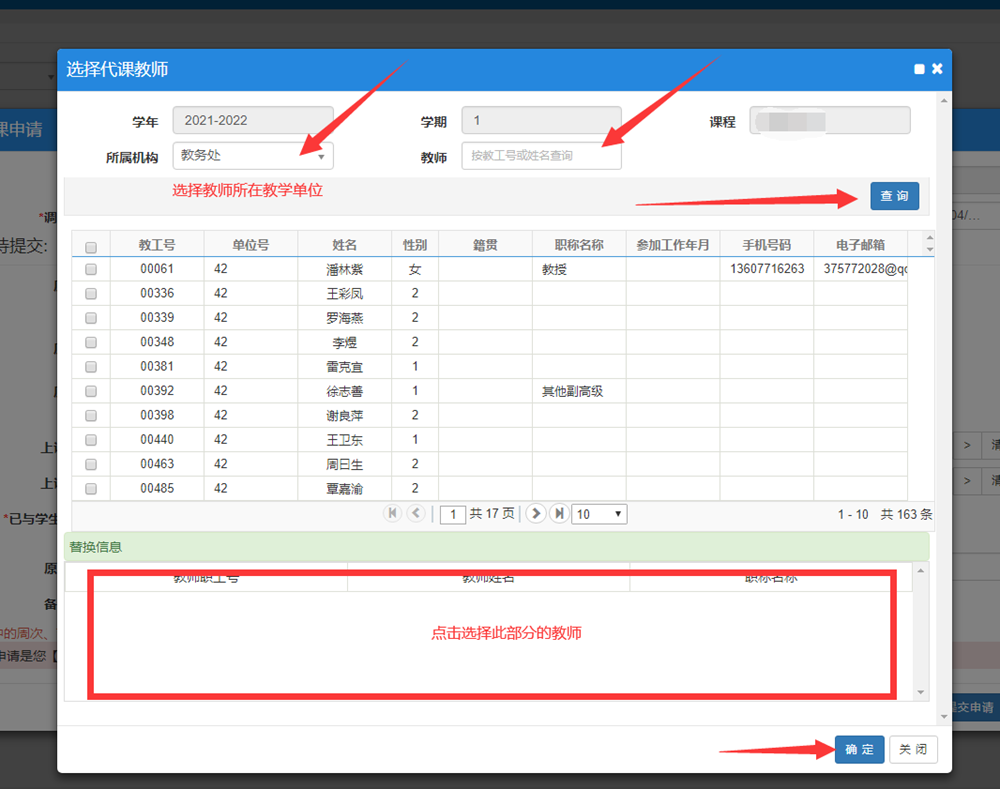The height and width of the screenshot is (789, 1000).
Task: Maximize the 选择代课教师 dialog
Action: point(919,69)
